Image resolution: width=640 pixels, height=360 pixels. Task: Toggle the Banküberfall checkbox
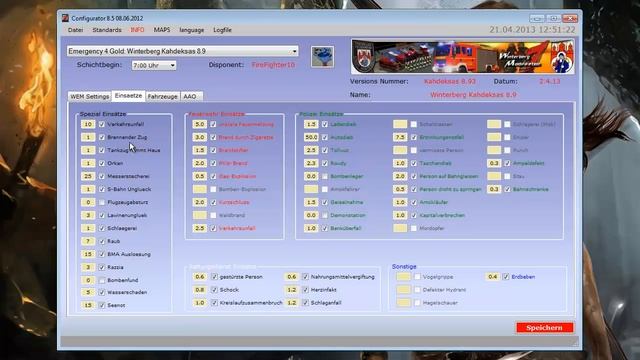coord(324,228)
